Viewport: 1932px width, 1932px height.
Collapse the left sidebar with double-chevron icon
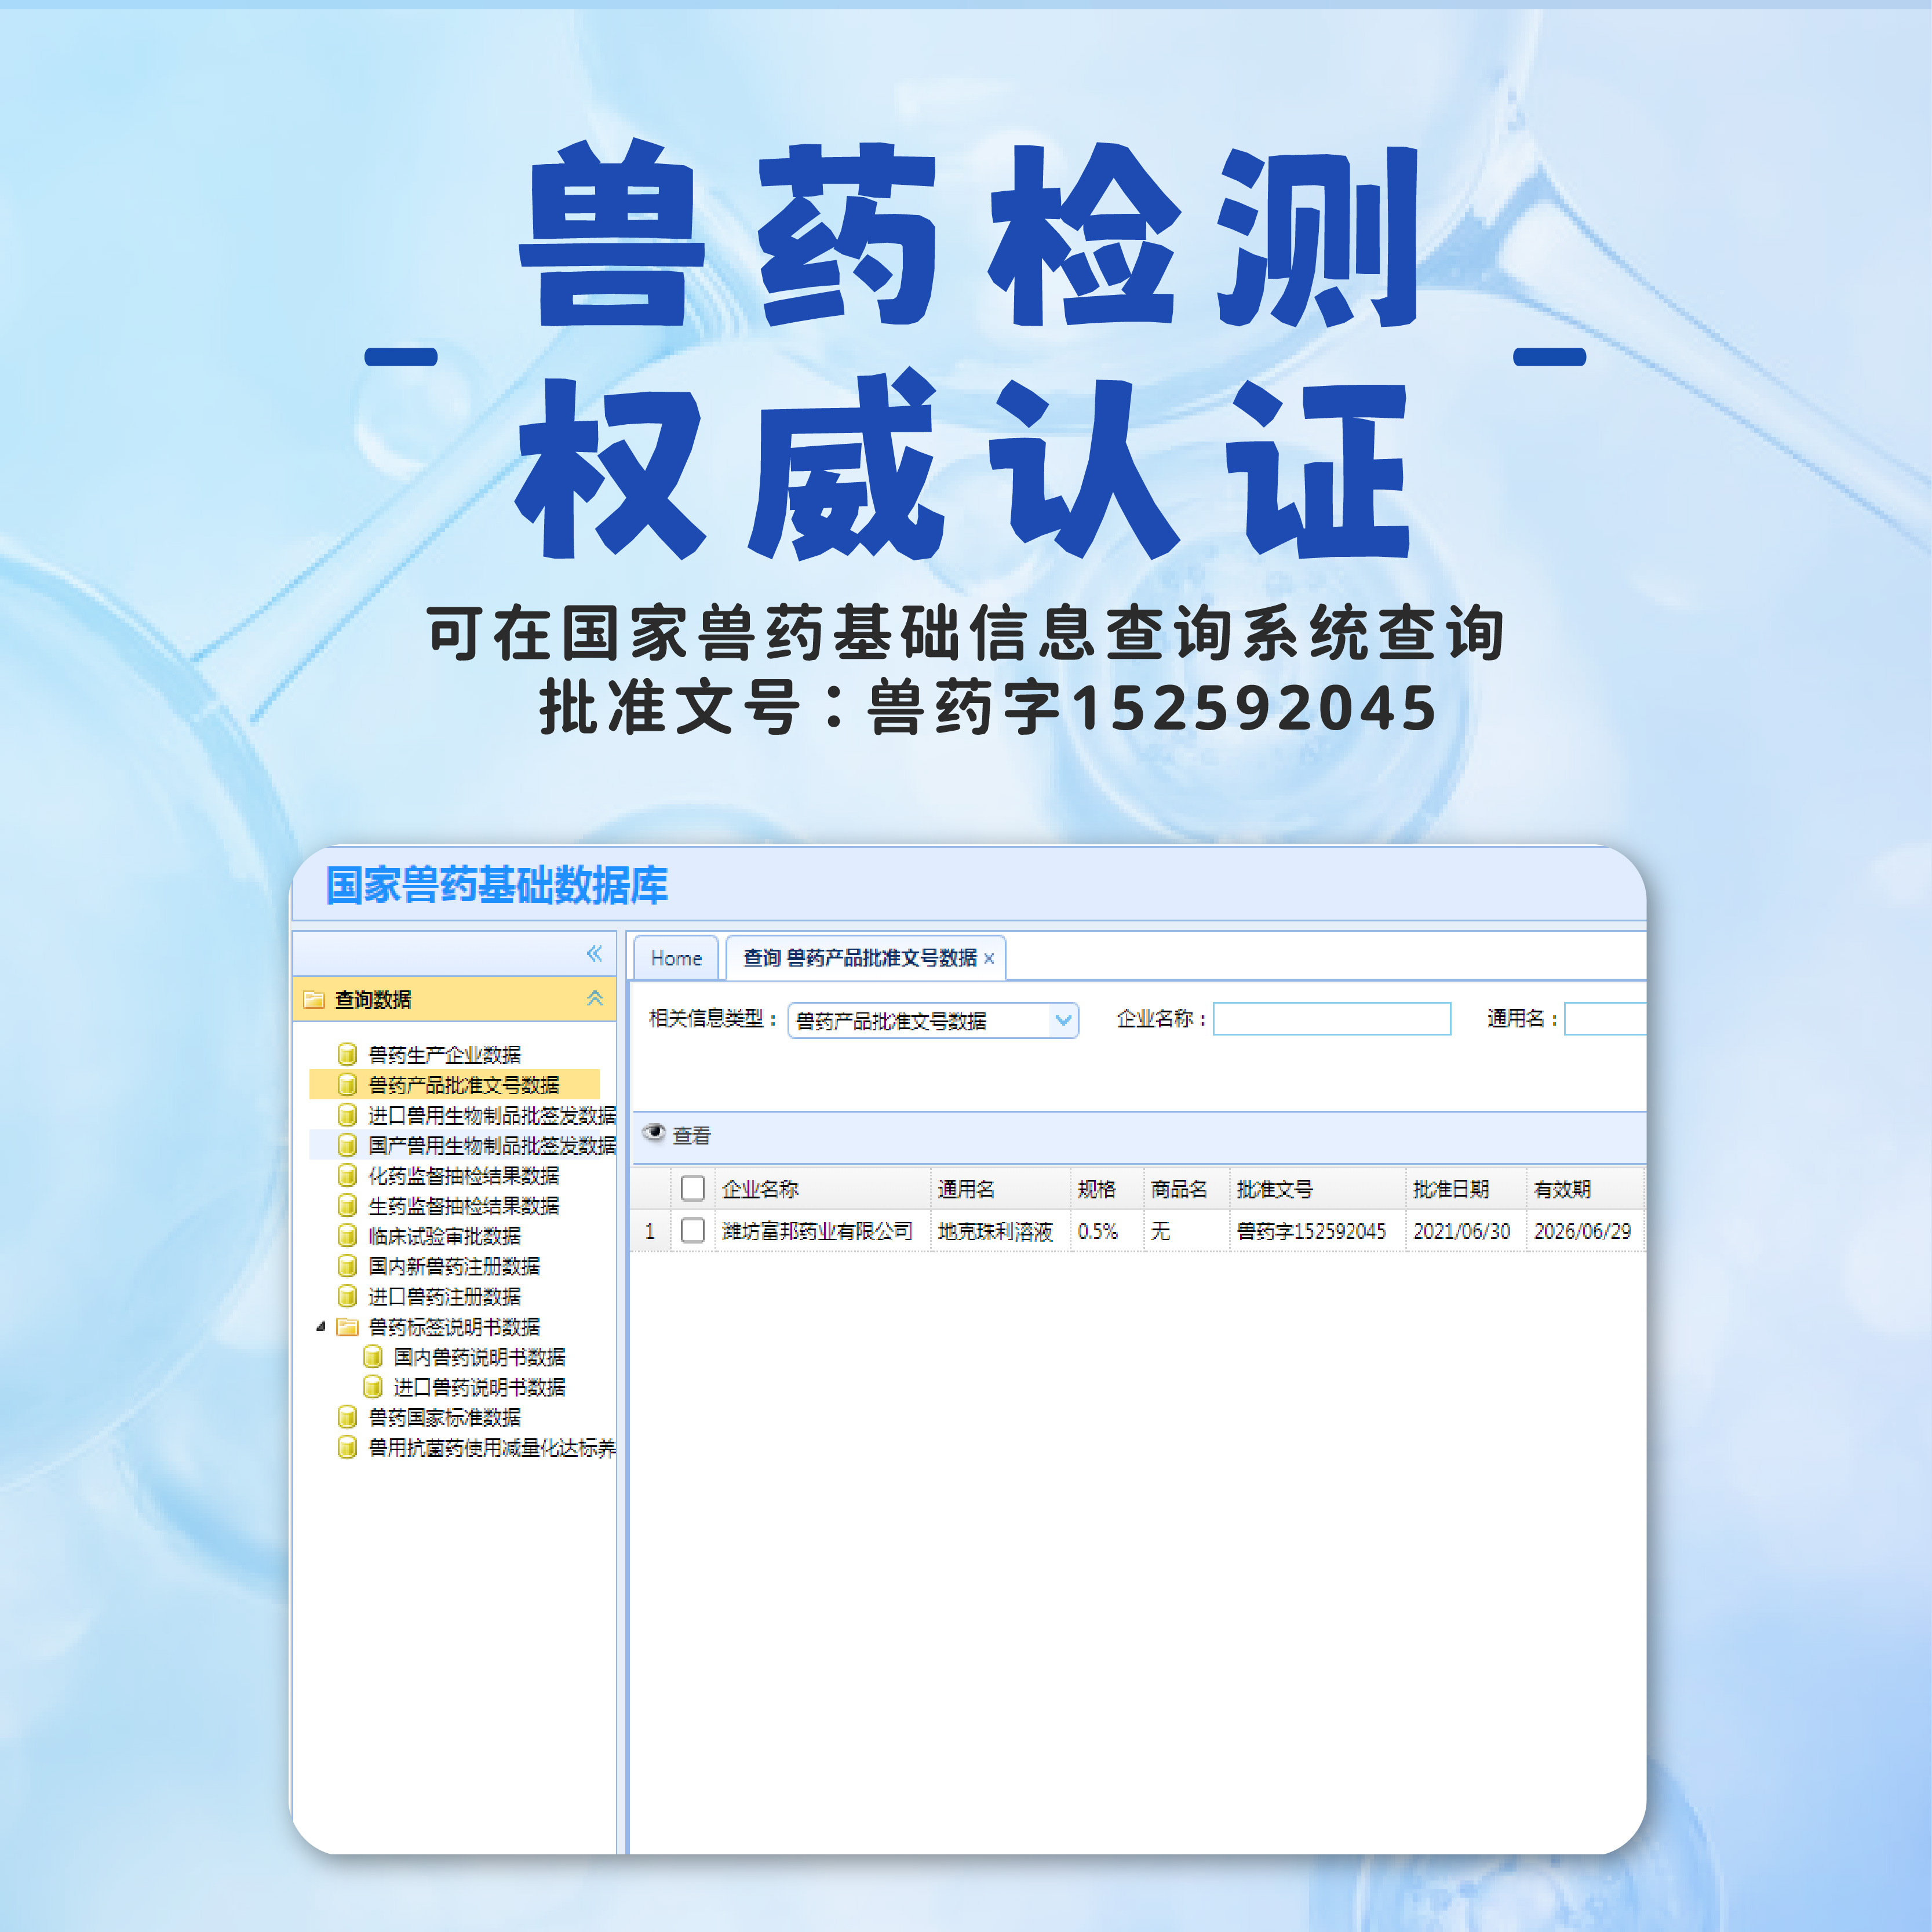coord(594,953)
